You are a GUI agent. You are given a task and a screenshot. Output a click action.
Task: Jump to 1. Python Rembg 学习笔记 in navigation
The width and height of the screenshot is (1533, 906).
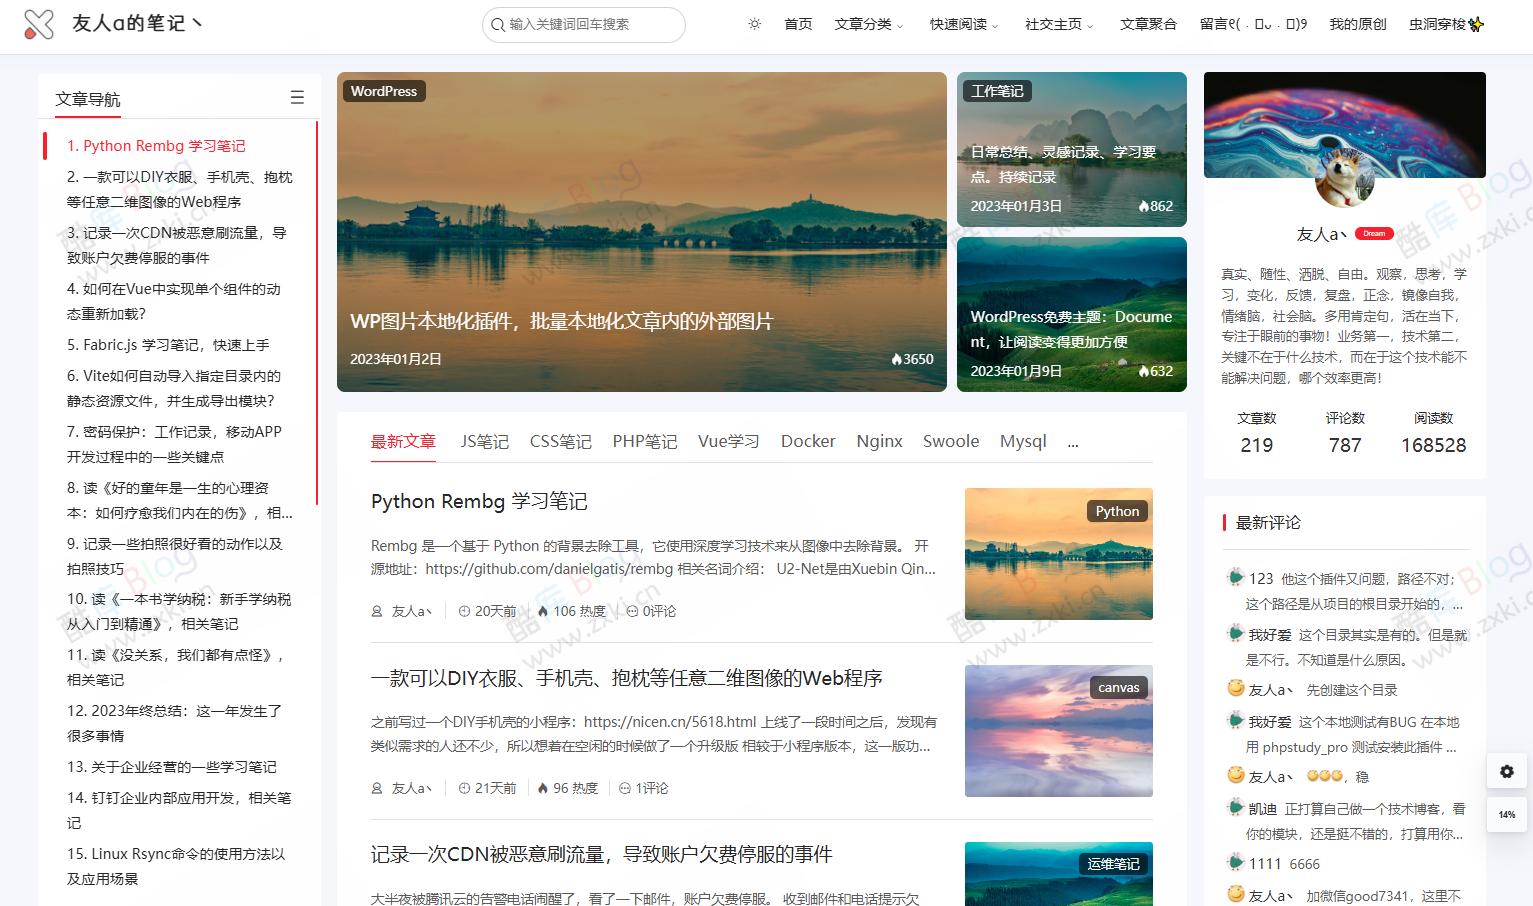coord(156,146)
